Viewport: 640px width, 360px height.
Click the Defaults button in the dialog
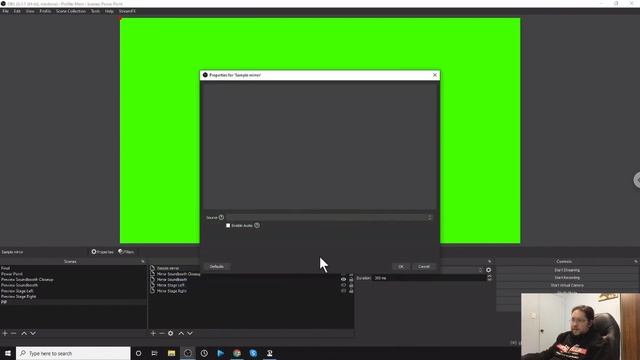(217, 267)
